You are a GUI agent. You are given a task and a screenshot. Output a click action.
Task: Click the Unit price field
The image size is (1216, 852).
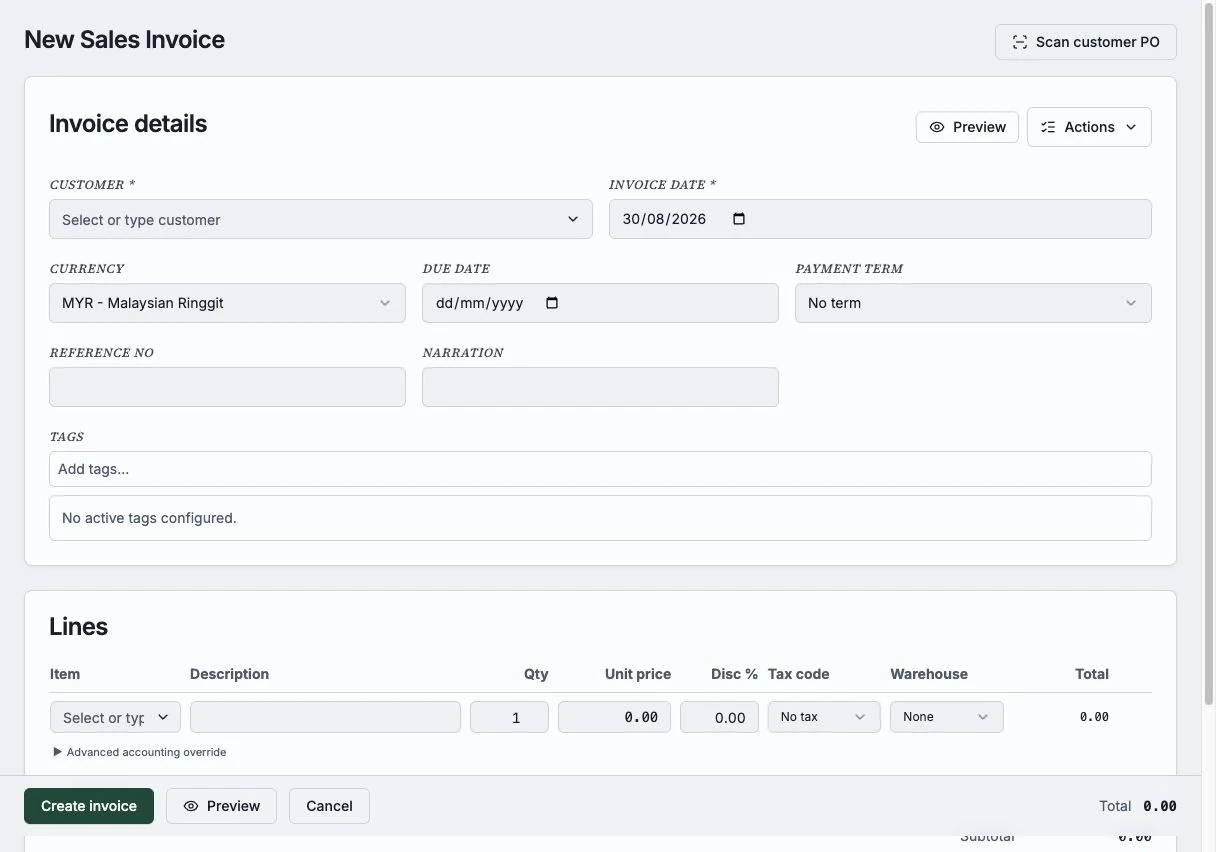coord(614,717)
